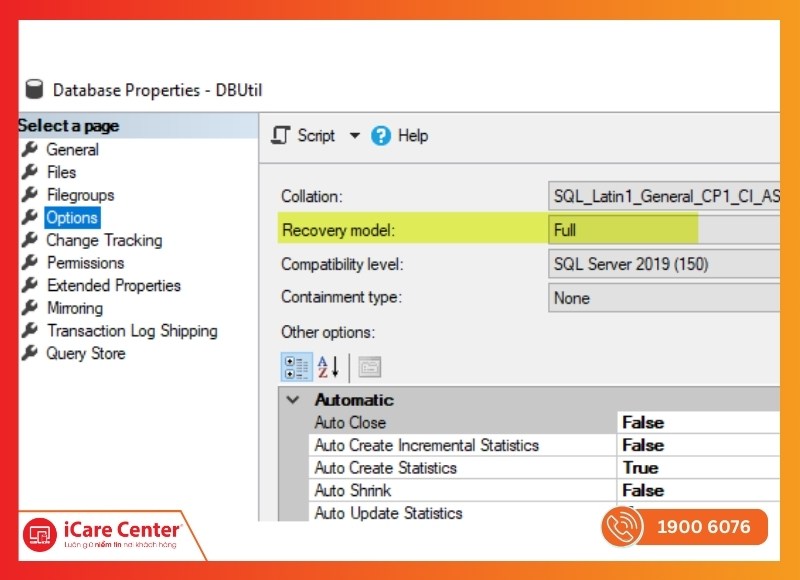This screenshot has height=580, width=800.
Task: Sort options grid alphabetically A-Z
Action: [328, 367]
